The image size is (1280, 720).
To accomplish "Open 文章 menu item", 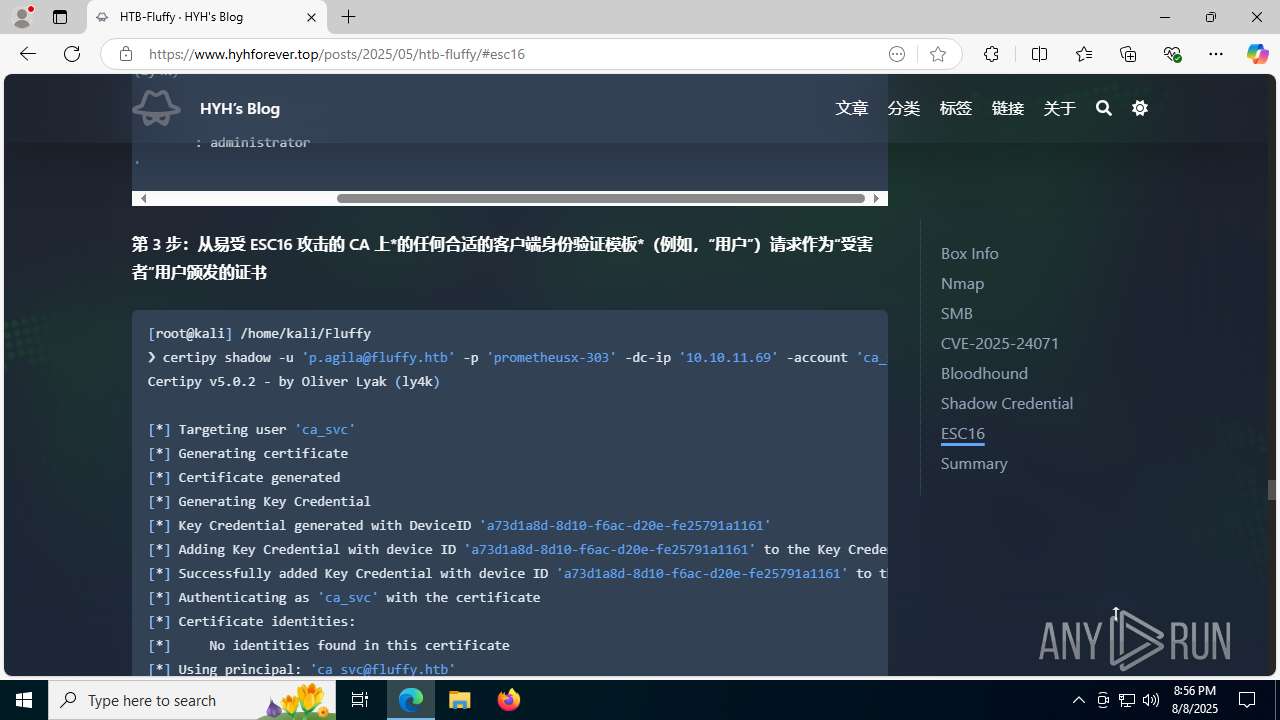I will coord(852,108).
